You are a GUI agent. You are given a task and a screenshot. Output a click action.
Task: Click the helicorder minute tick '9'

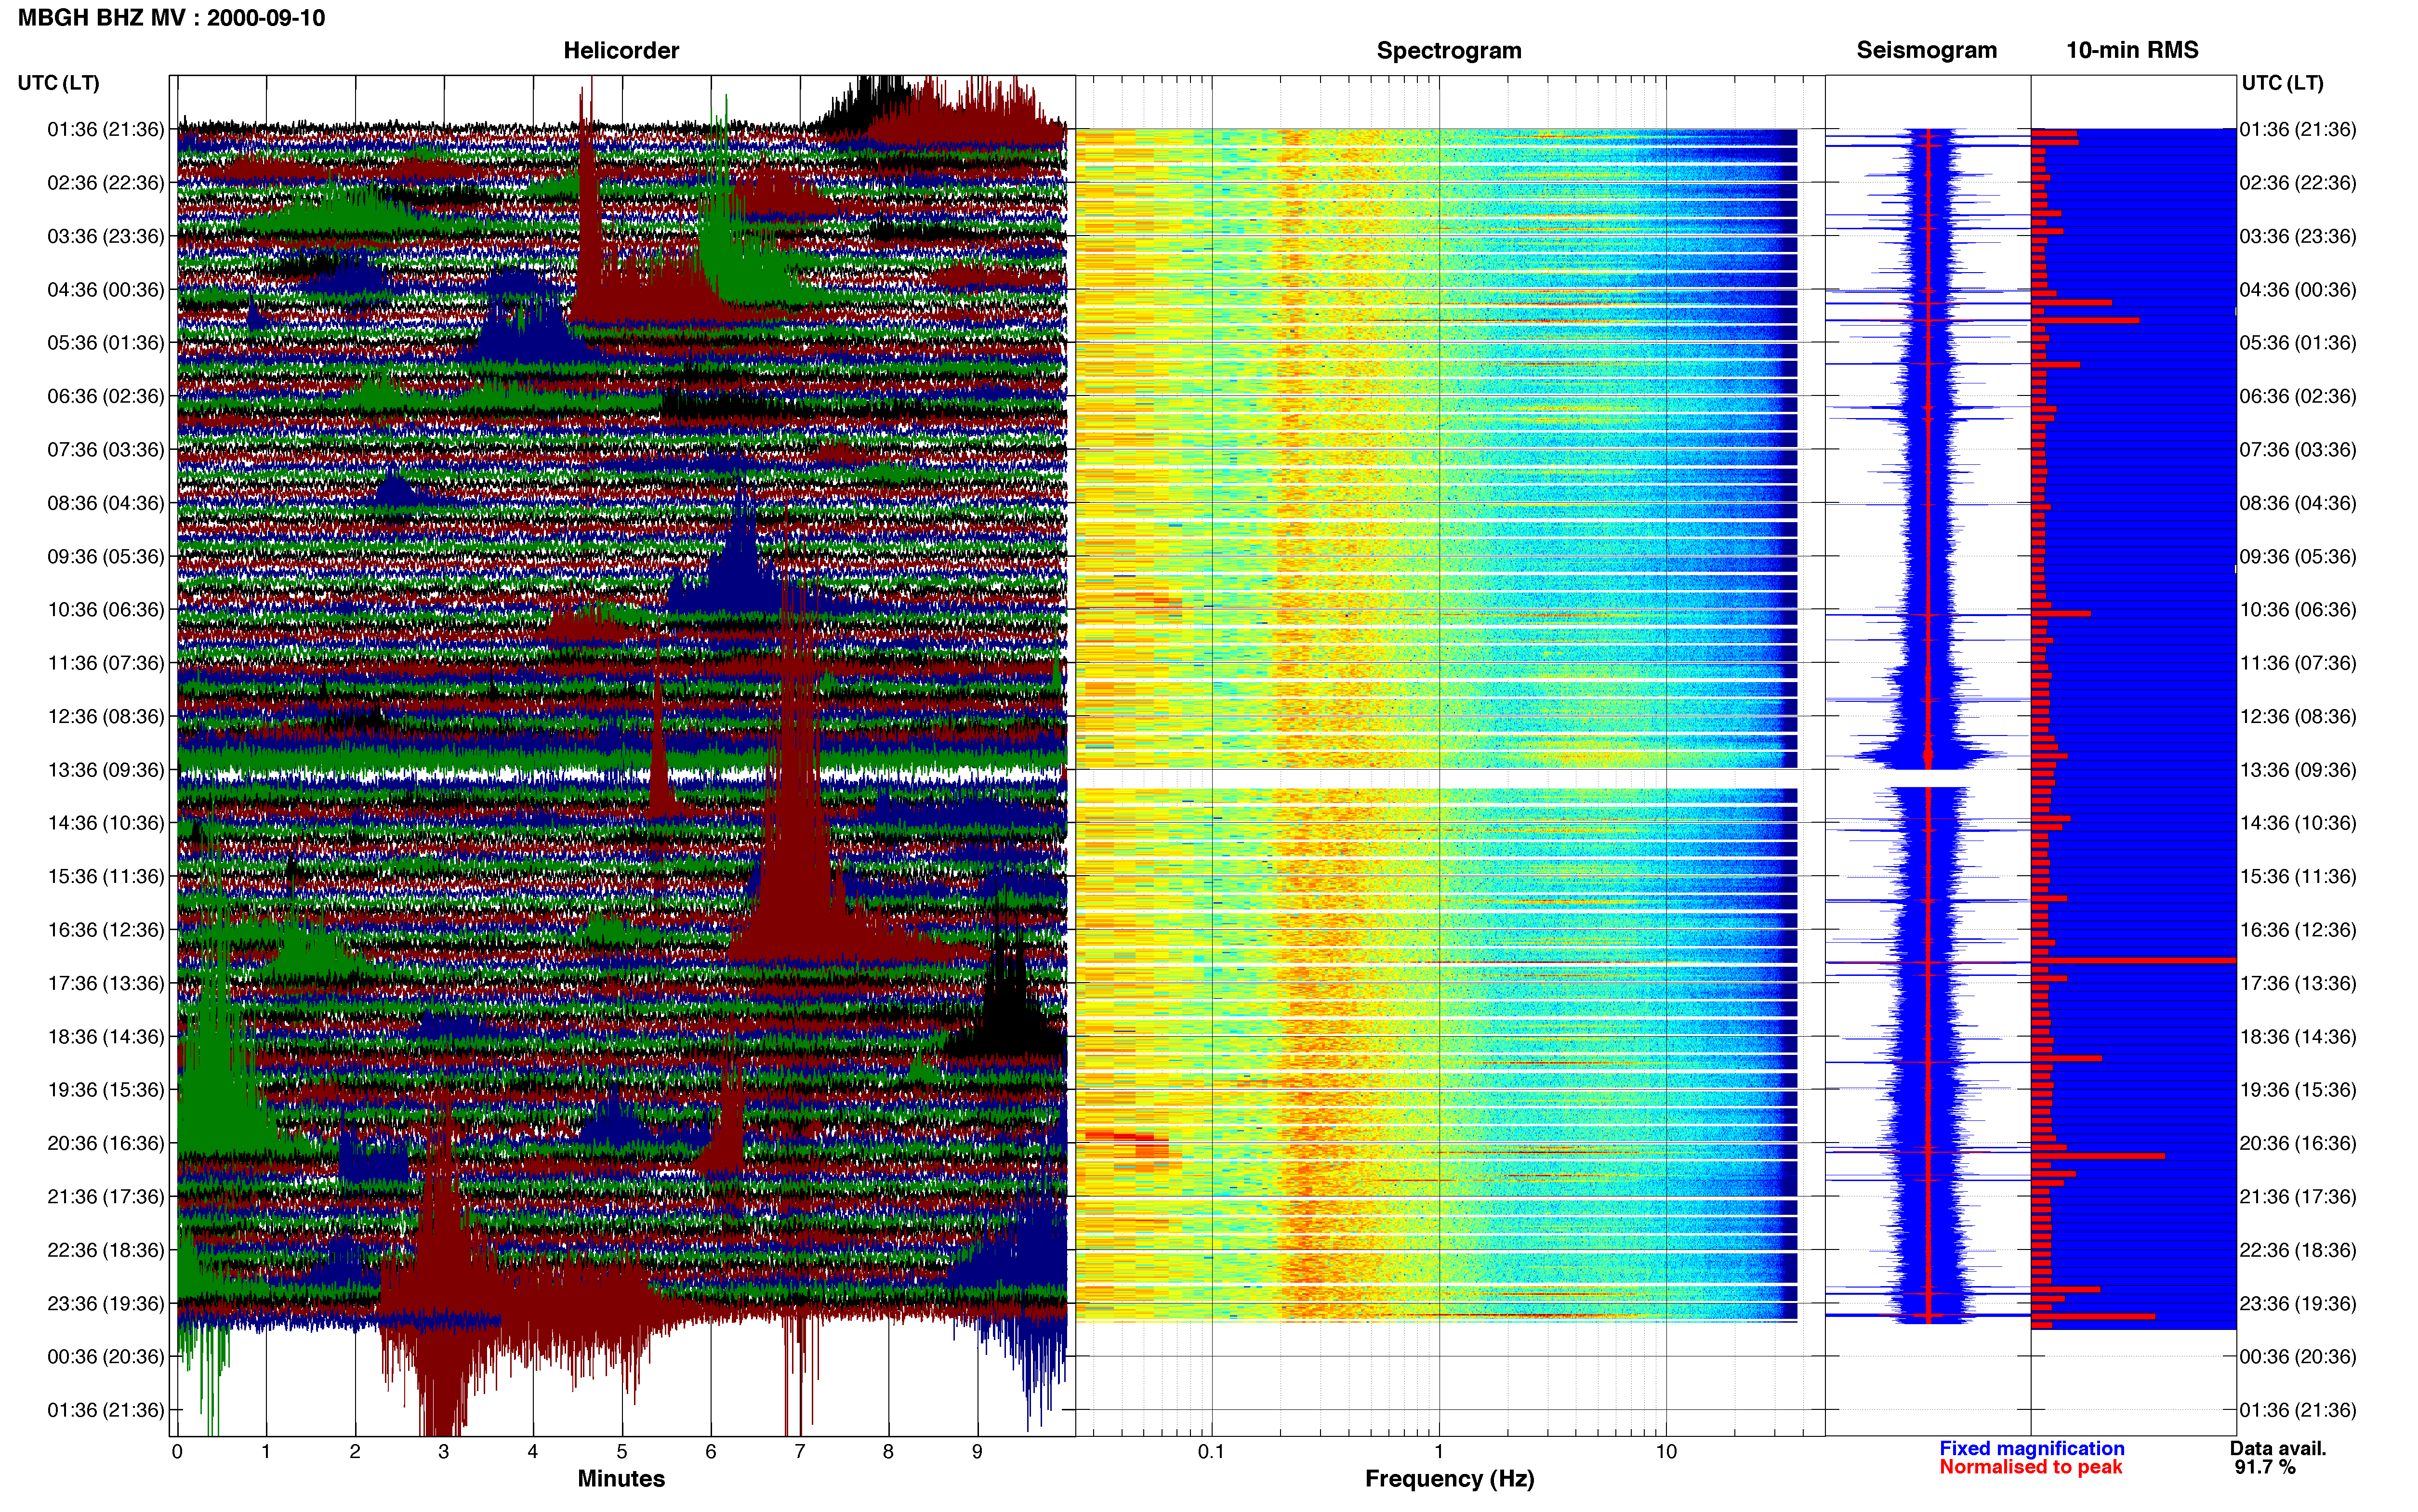(x=977, y=1452)
